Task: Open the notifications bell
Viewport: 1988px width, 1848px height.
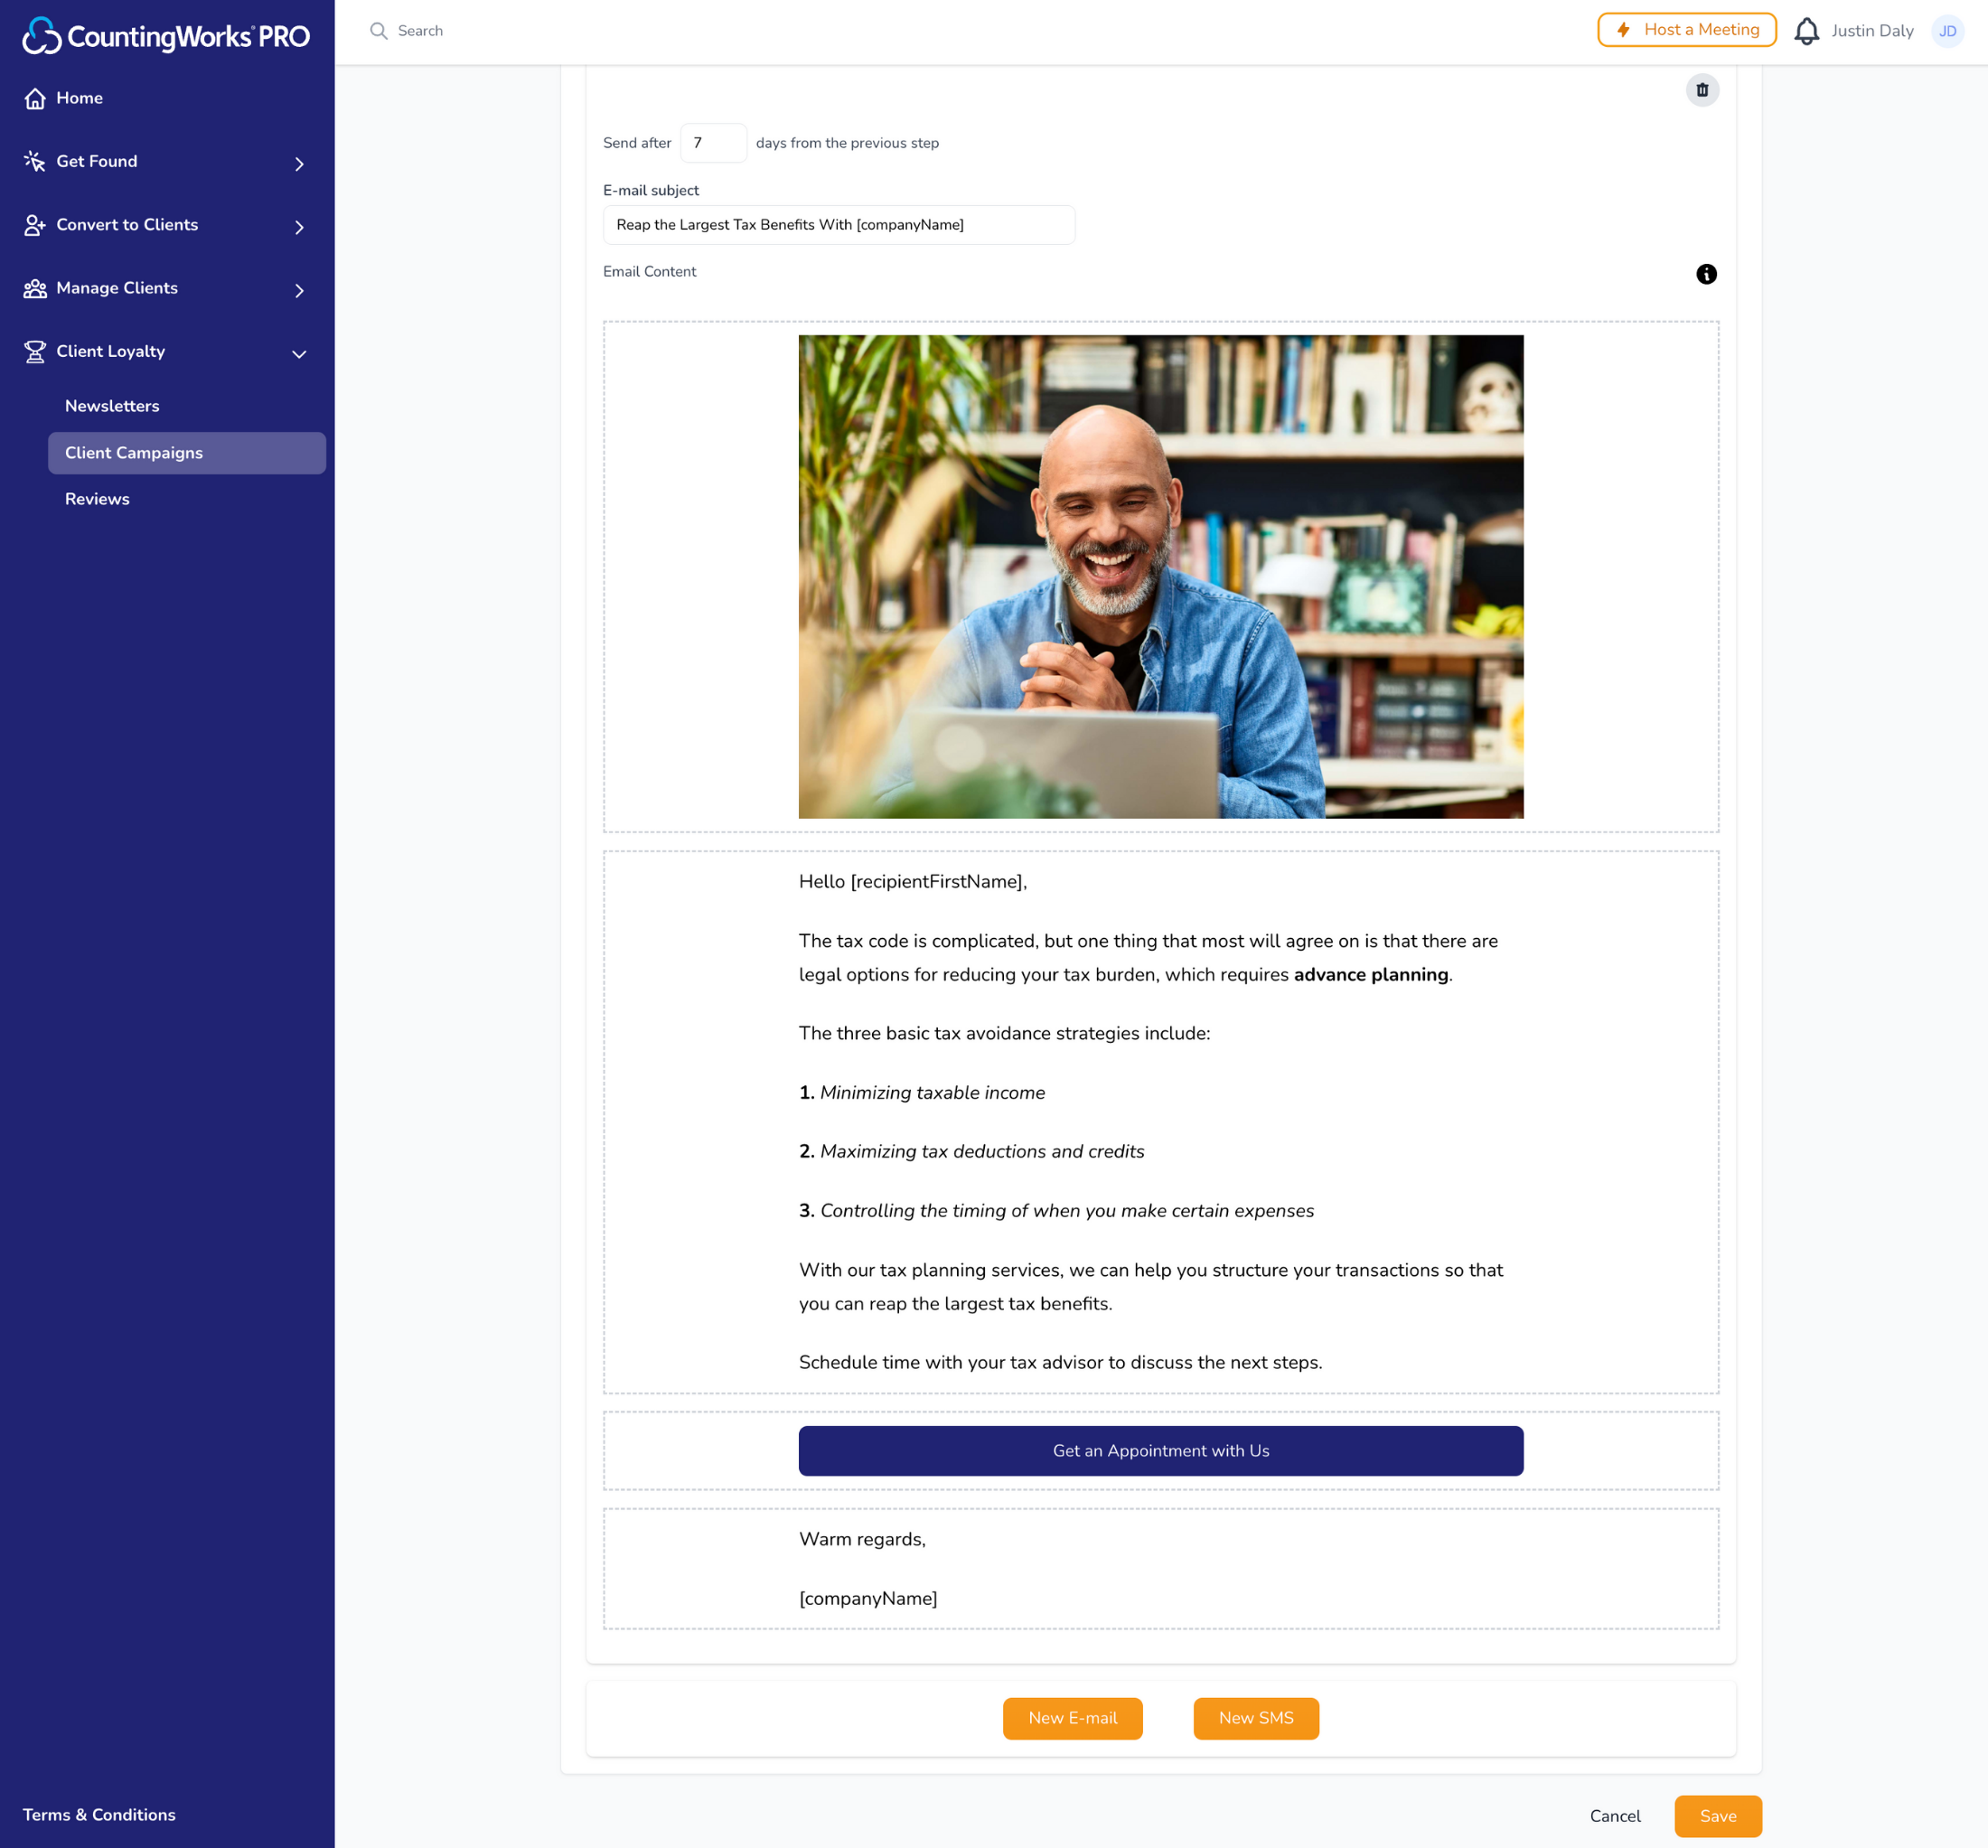Action: click(x=1806, y=31)
